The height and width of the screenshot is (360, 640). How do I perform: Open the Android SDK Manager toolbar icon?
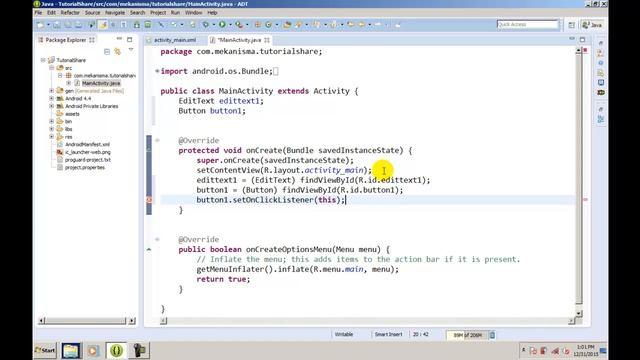[137, 25]
